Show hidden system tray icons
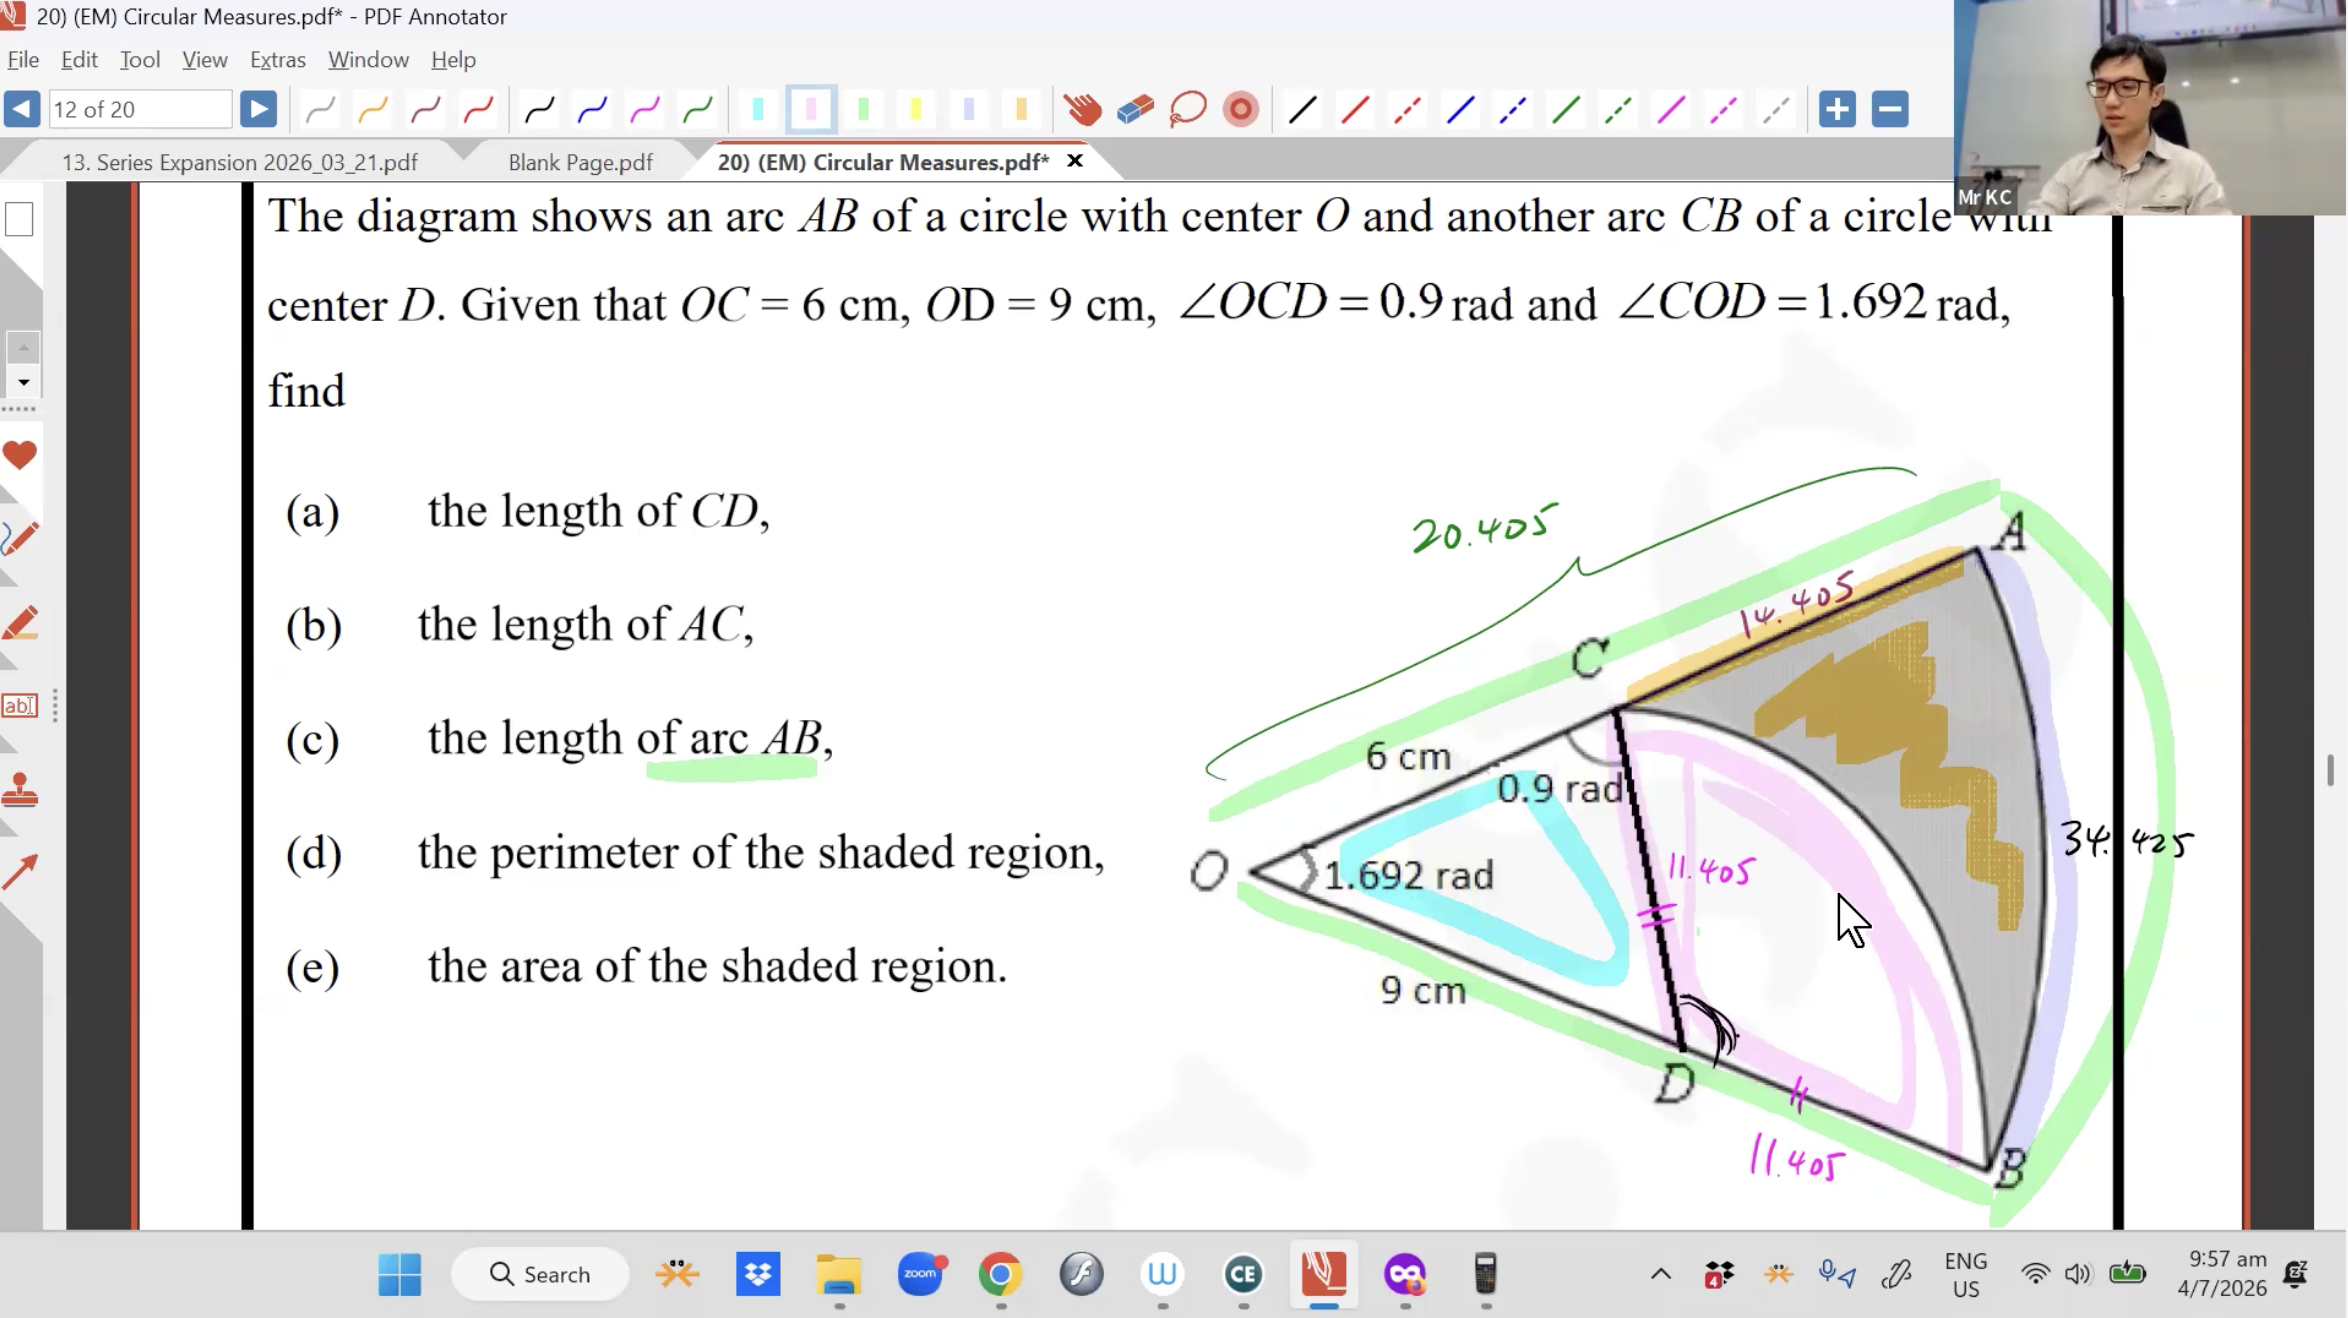Viewport: 2348px width, 1318px height. [x=1661, y=1274]
